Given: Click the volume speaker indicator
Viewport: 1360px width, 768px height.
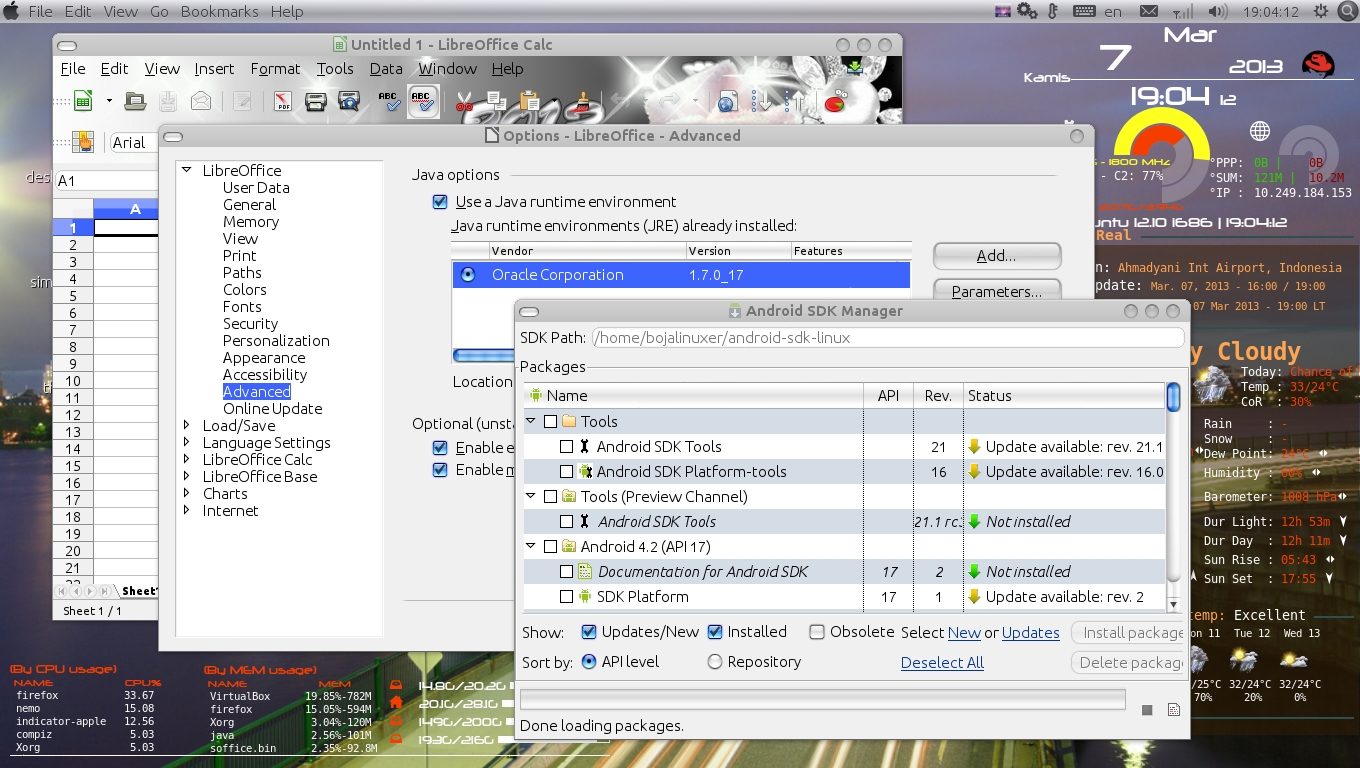Looking at the screenshot, I should tap(1217, 12).
